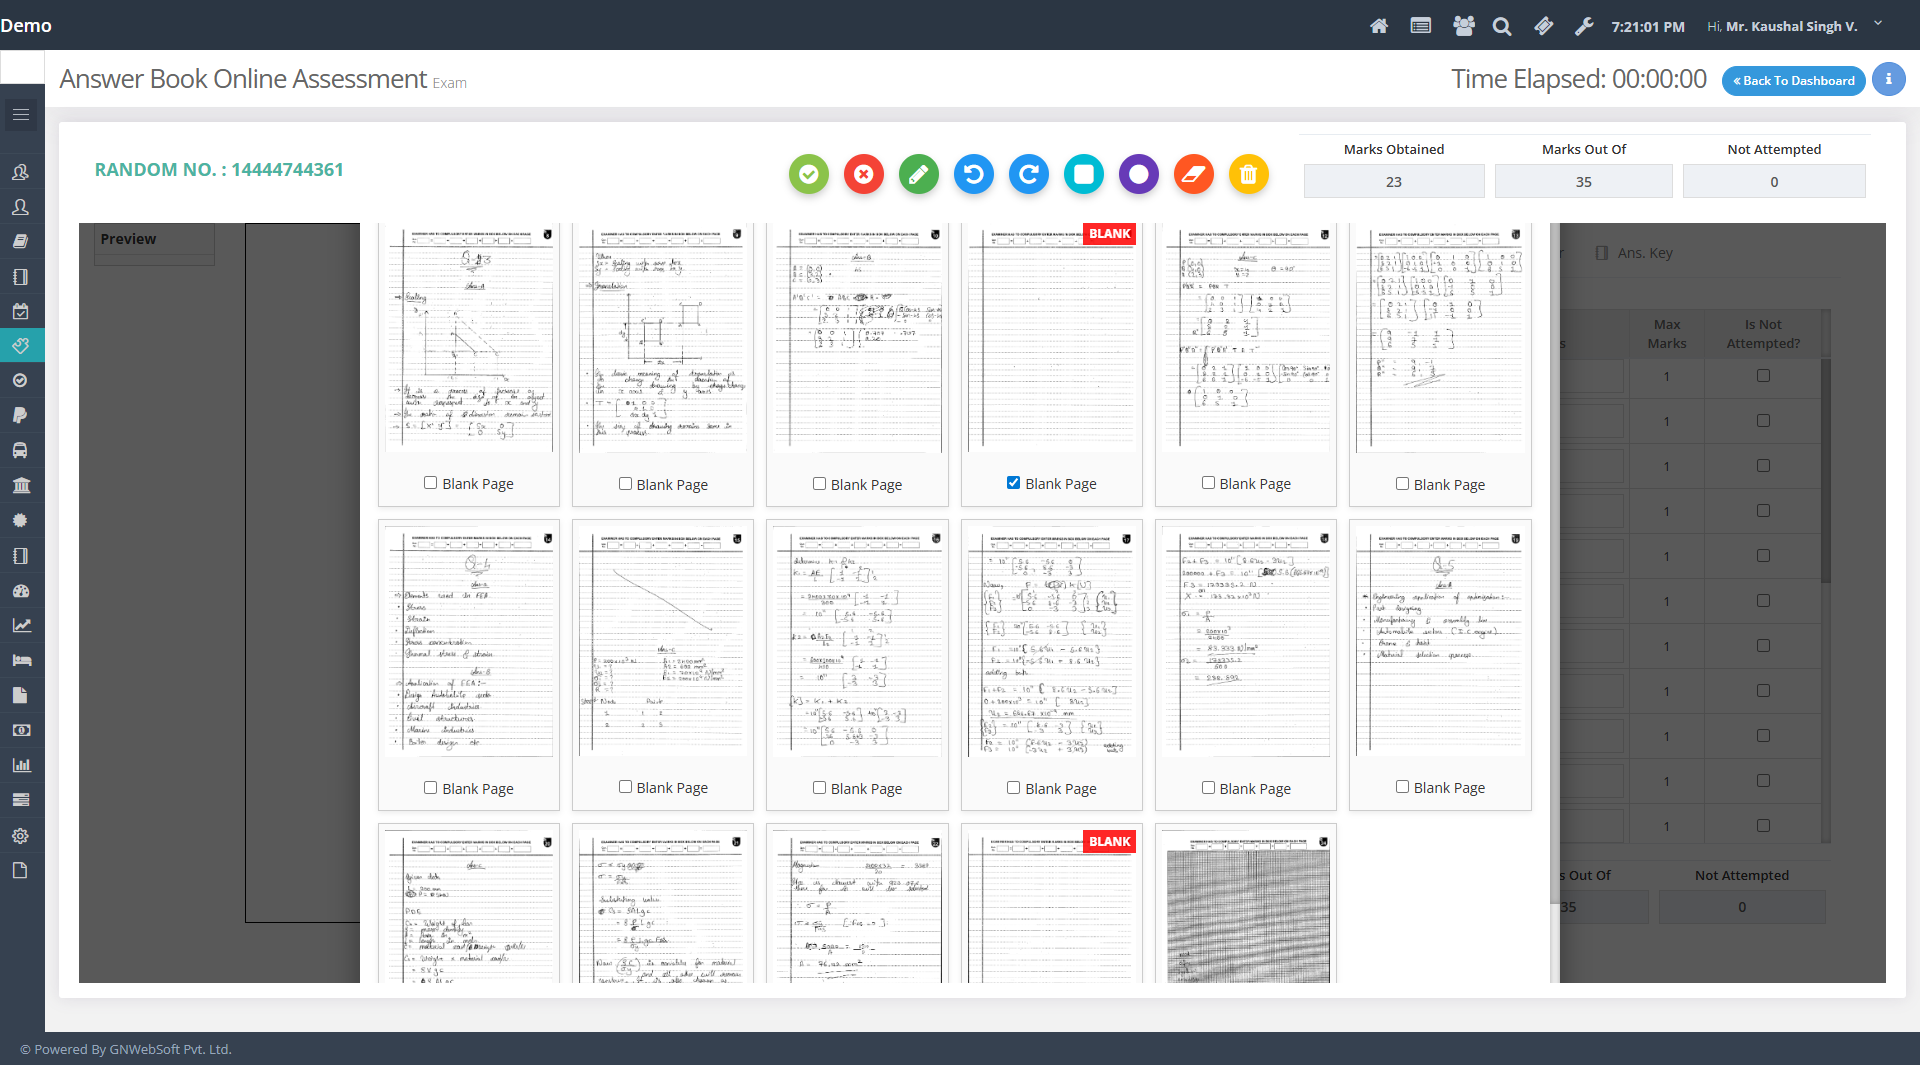Expand the user account dropdown arrow
1920x1065 pixels.
(x=1878, y=24)
